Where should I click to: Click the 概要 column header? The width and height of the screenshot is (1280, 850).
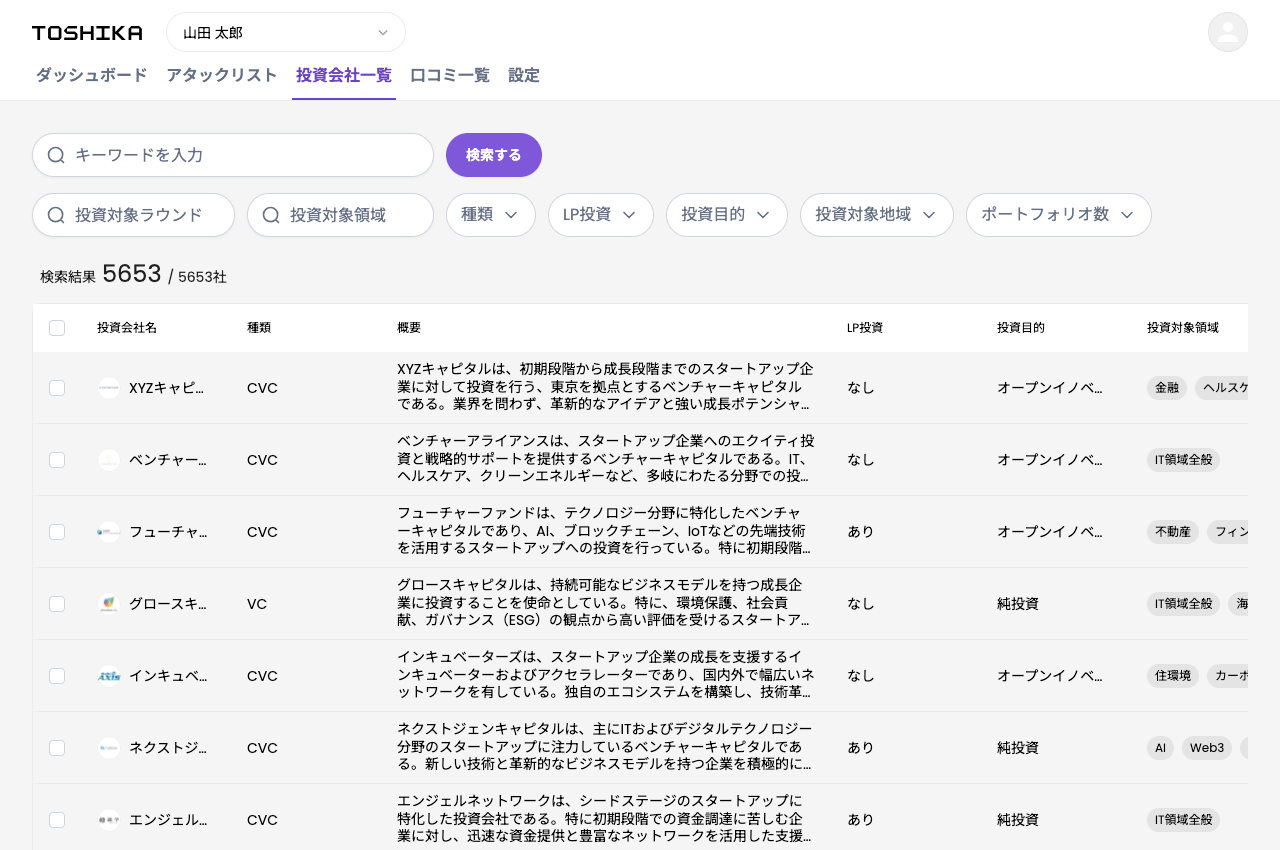[409, 328]
